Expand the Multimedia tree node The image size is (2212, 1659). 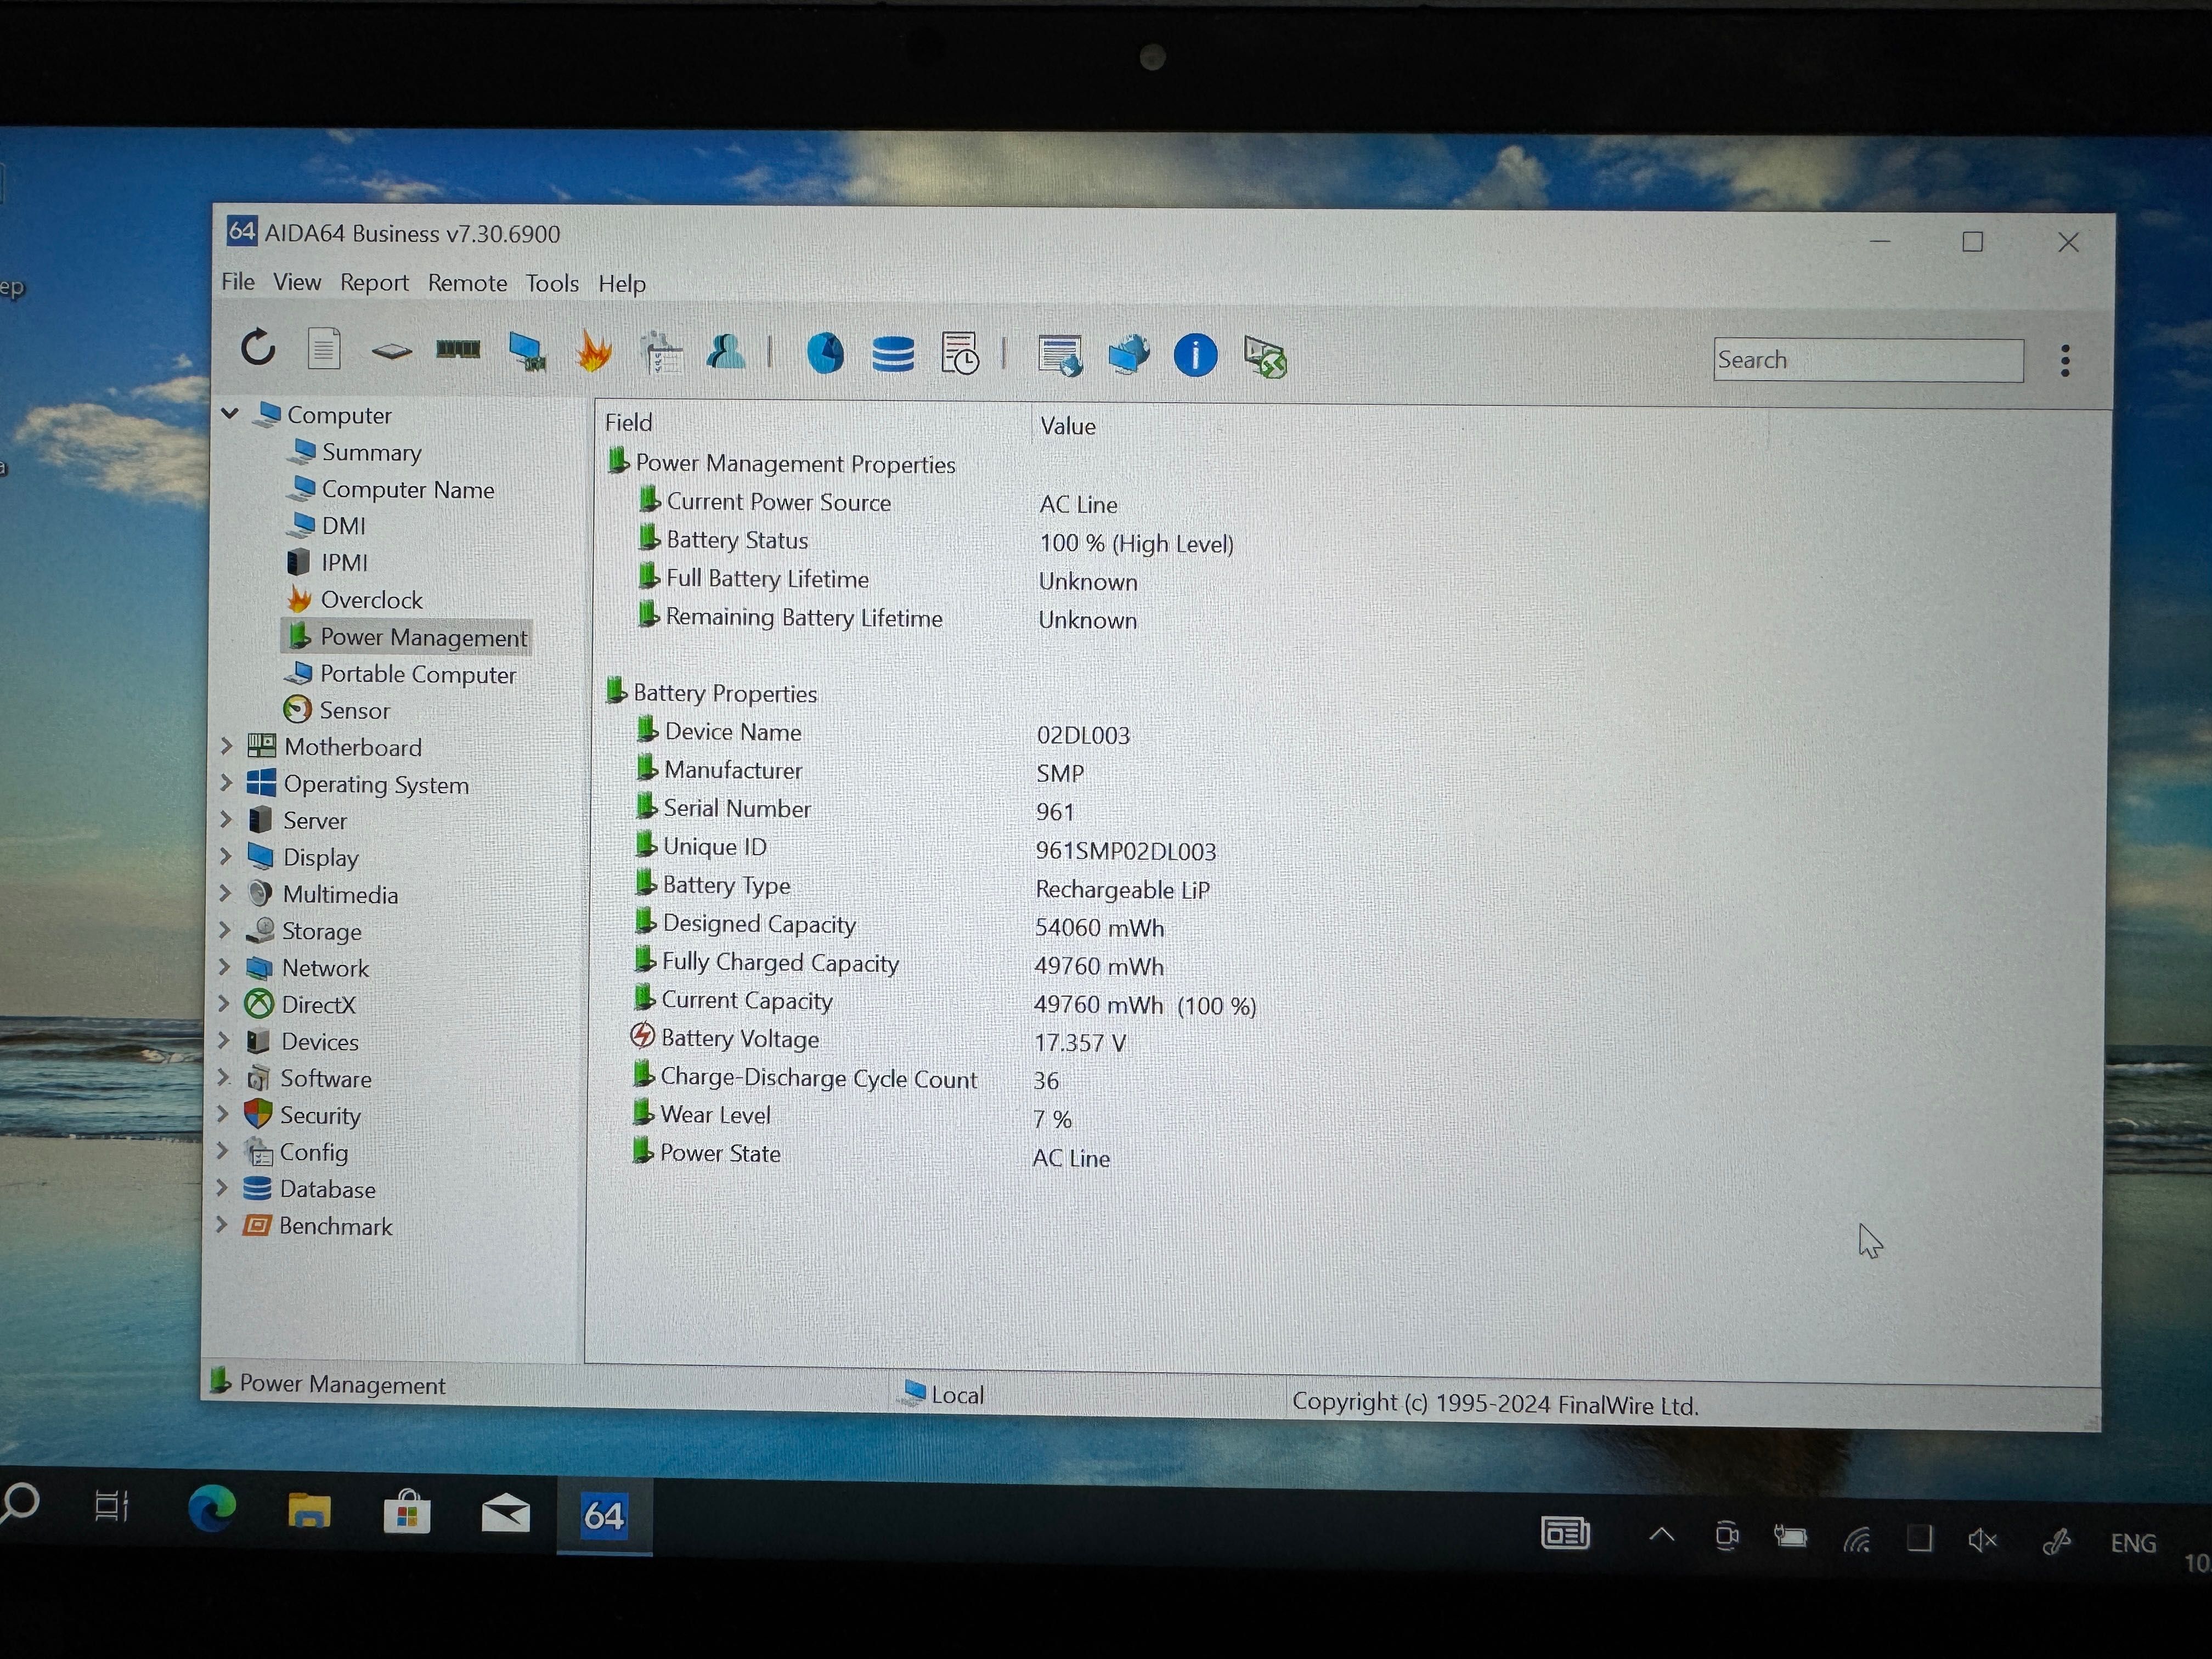(x=225, y=893)
